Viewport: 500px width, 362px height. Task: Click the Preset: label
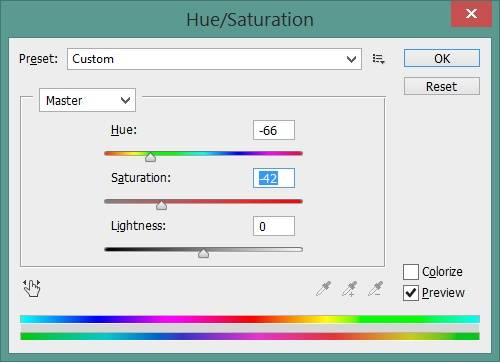tap(38, 59)
